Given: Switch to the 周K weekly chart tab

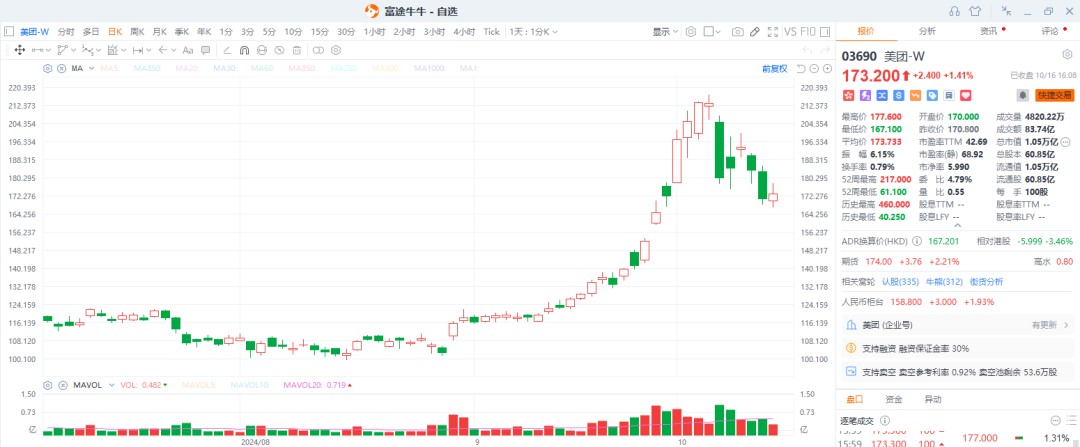Looking at the screenshot, I should pyautogui.click(x=137, y=32).
